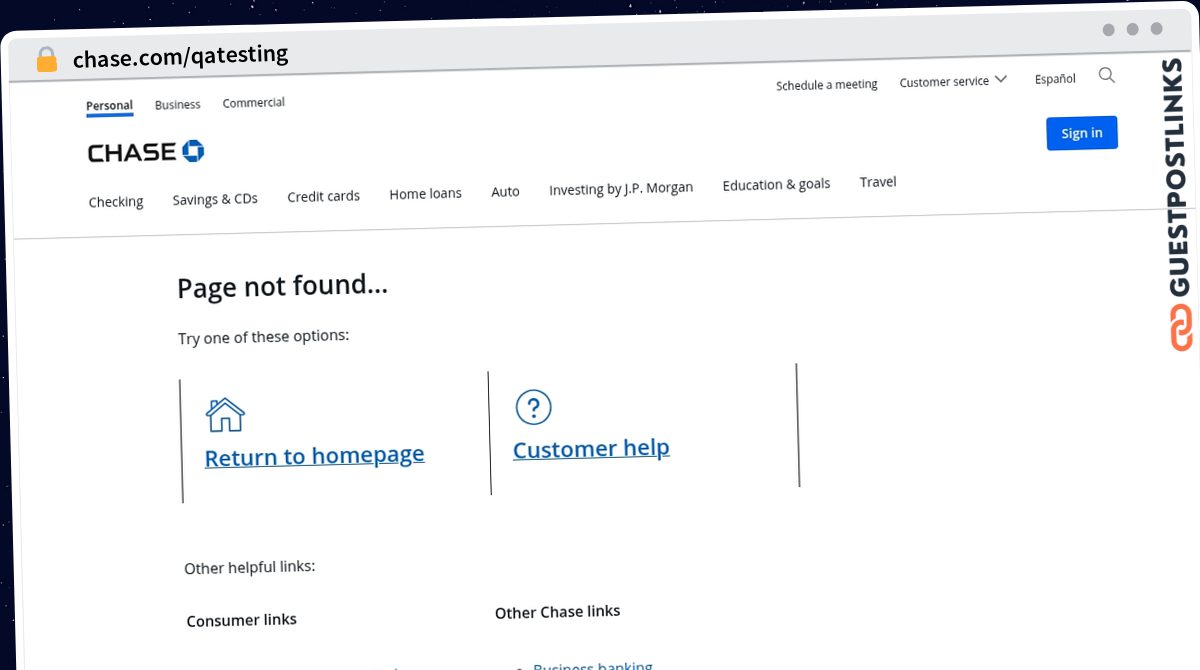
Task: Open the Checking menu
Action: click(x=116, y=202)
